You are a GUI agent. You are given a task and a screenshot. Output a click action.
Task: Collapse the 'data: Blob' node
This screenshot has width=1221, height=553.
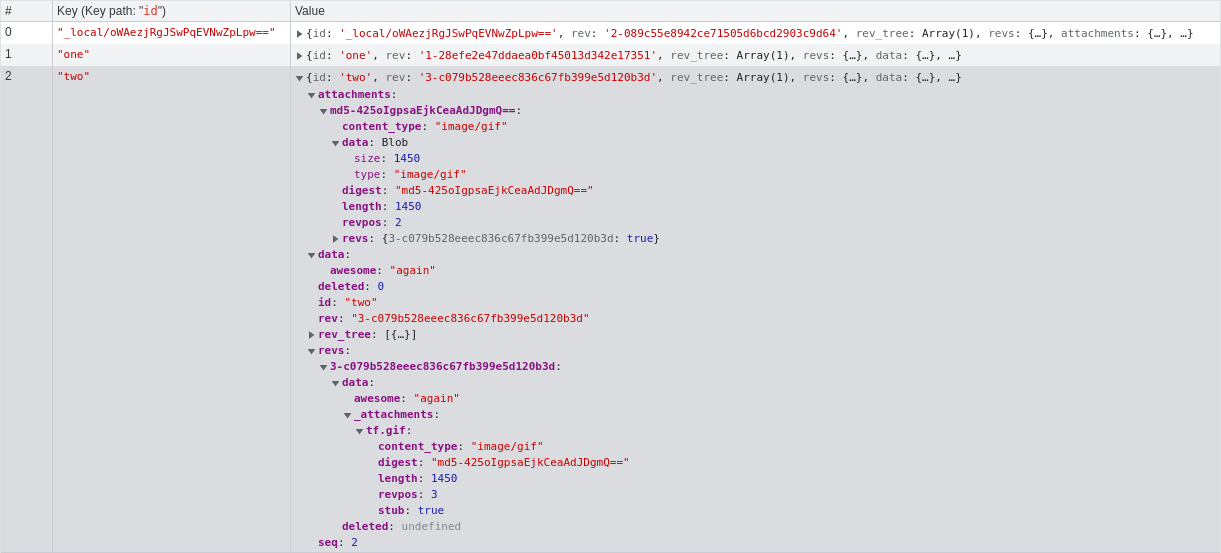(x=335, y=143)
